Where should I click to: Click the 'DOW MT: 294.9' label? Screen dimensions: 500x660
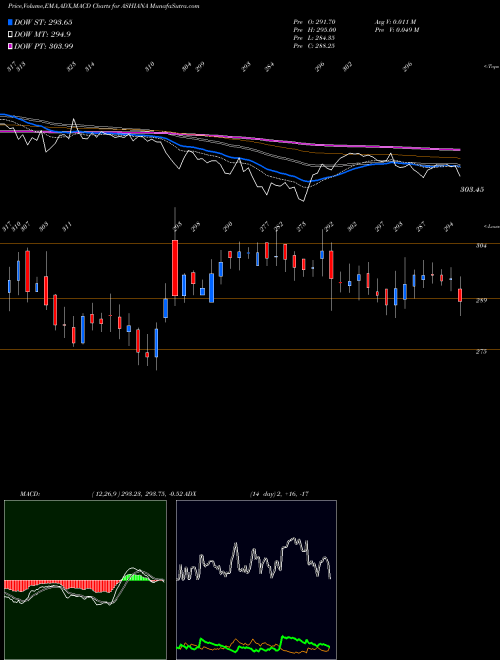tap(42, 34)
